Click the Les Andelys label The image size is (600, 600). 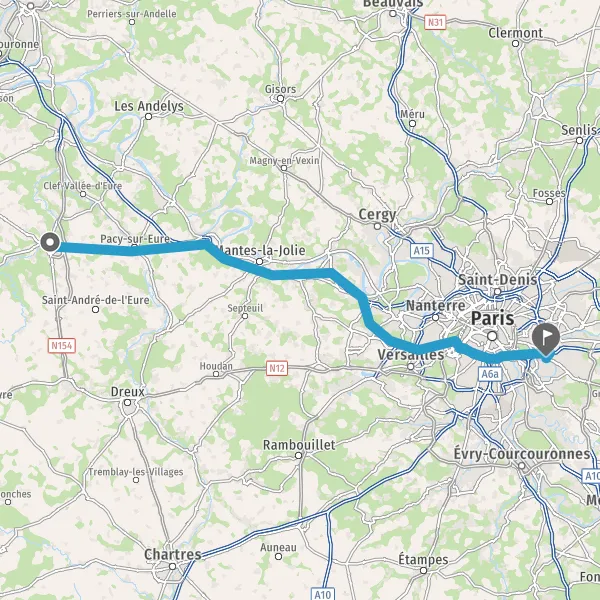(149, 106)
